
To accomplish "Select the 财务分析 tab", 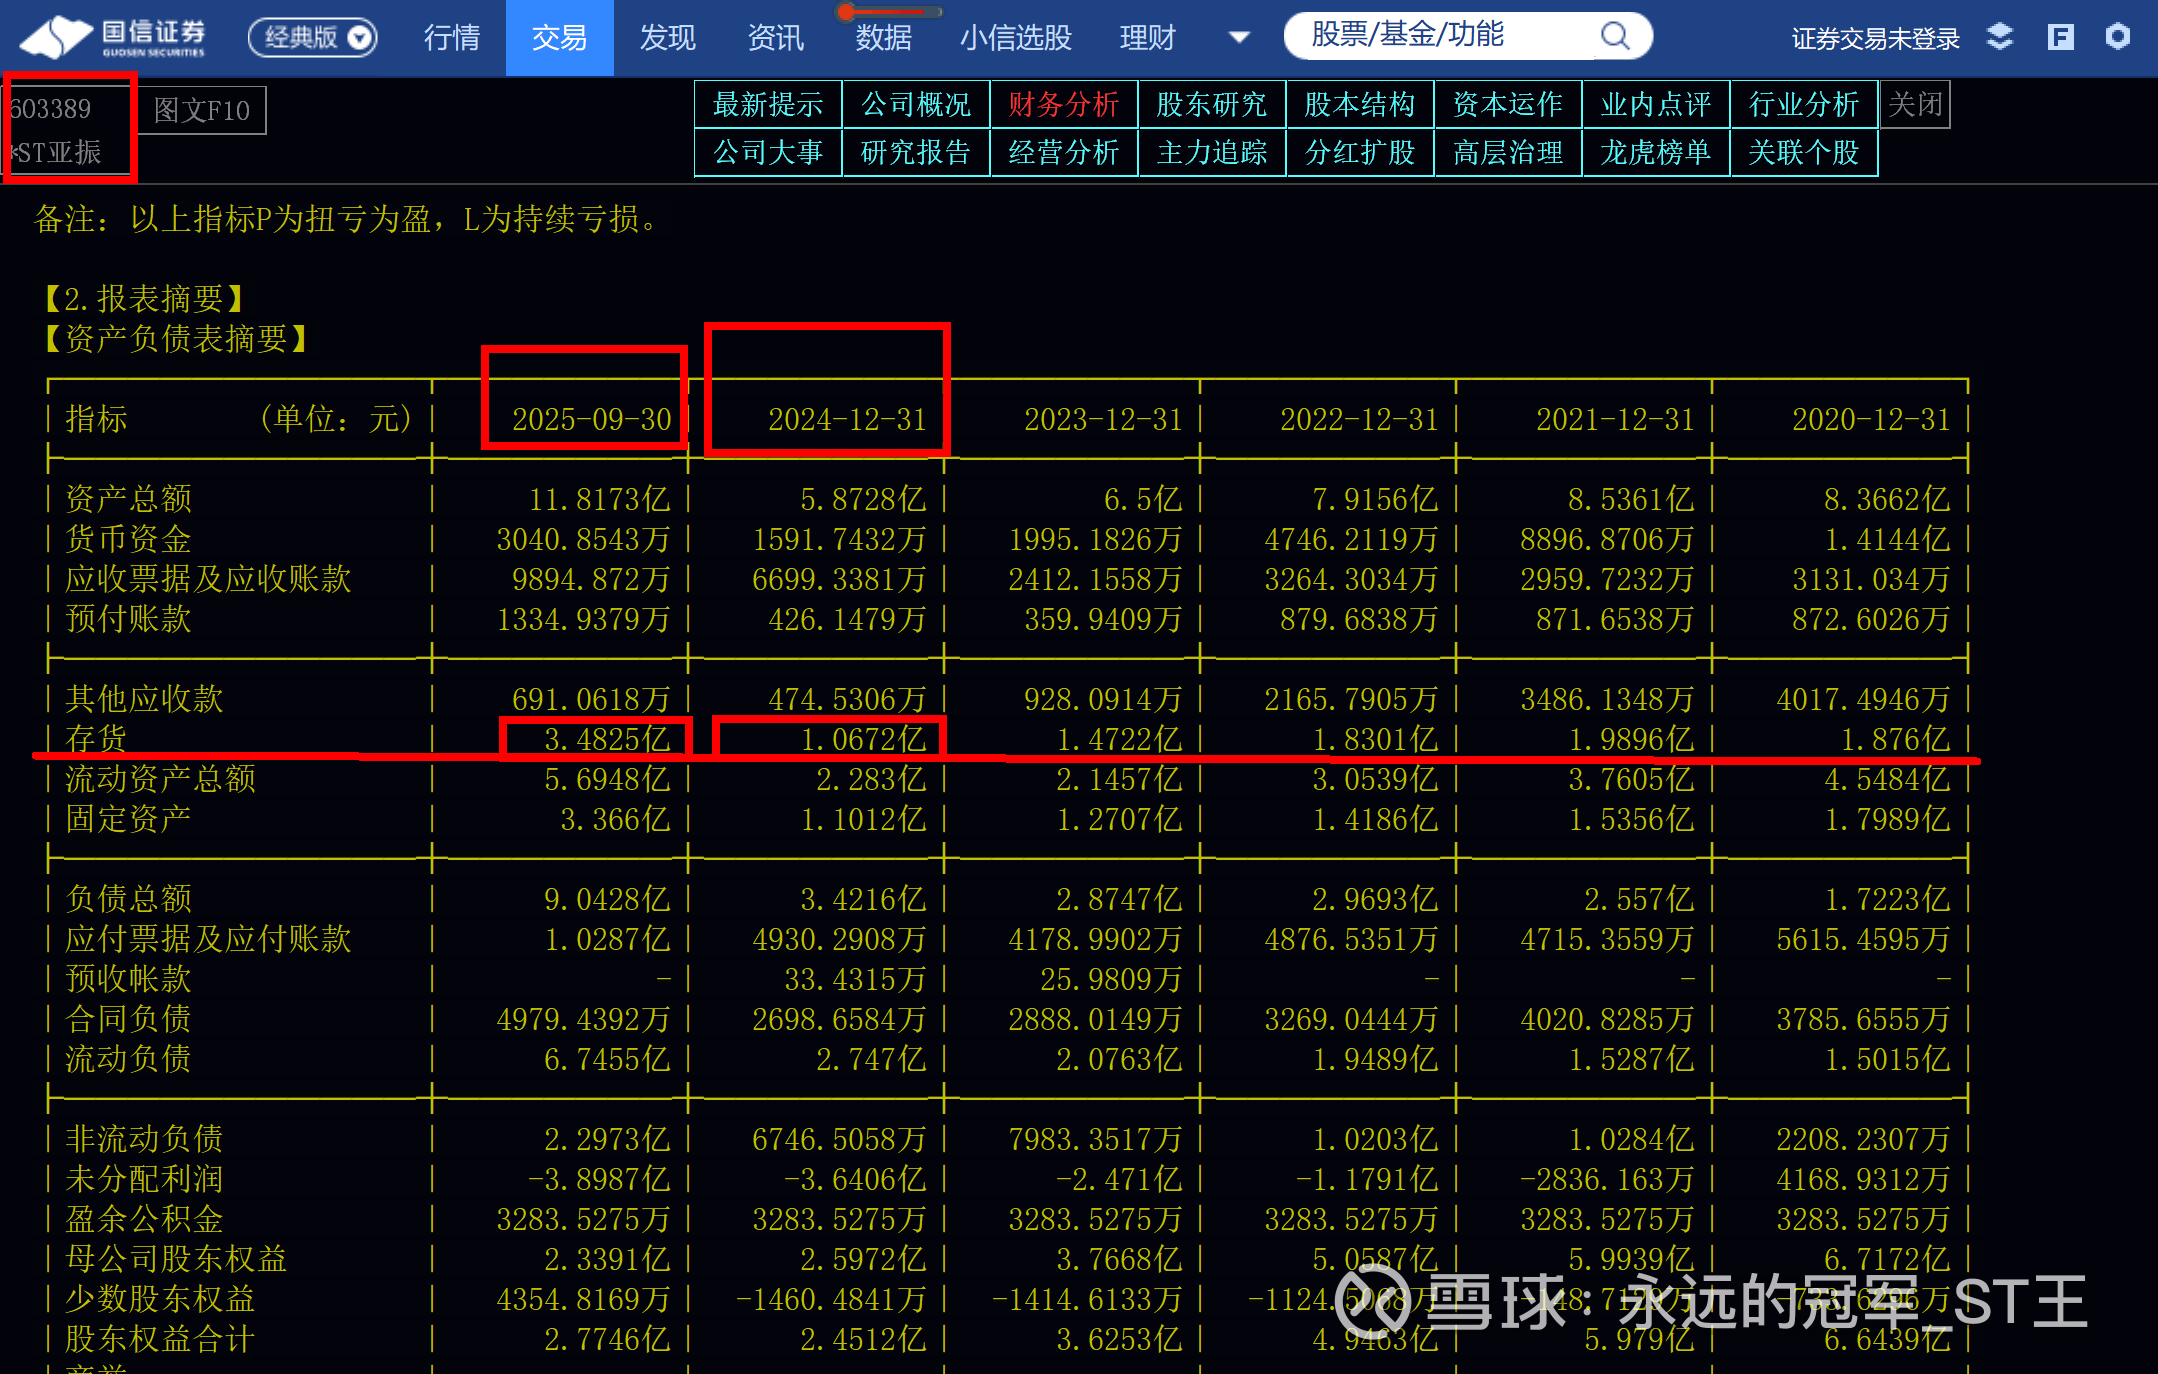I will pyautogui.click(x=1063, y=104).
